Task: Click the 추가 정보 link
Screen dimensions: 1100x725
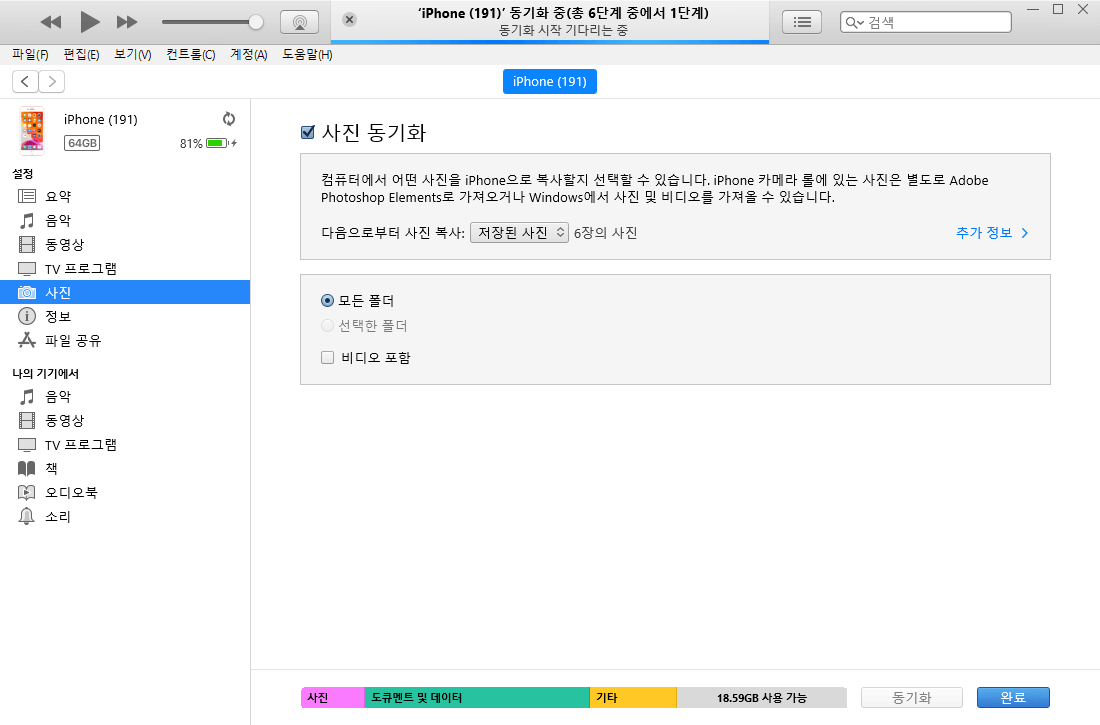Action: [x=983, y=232]
